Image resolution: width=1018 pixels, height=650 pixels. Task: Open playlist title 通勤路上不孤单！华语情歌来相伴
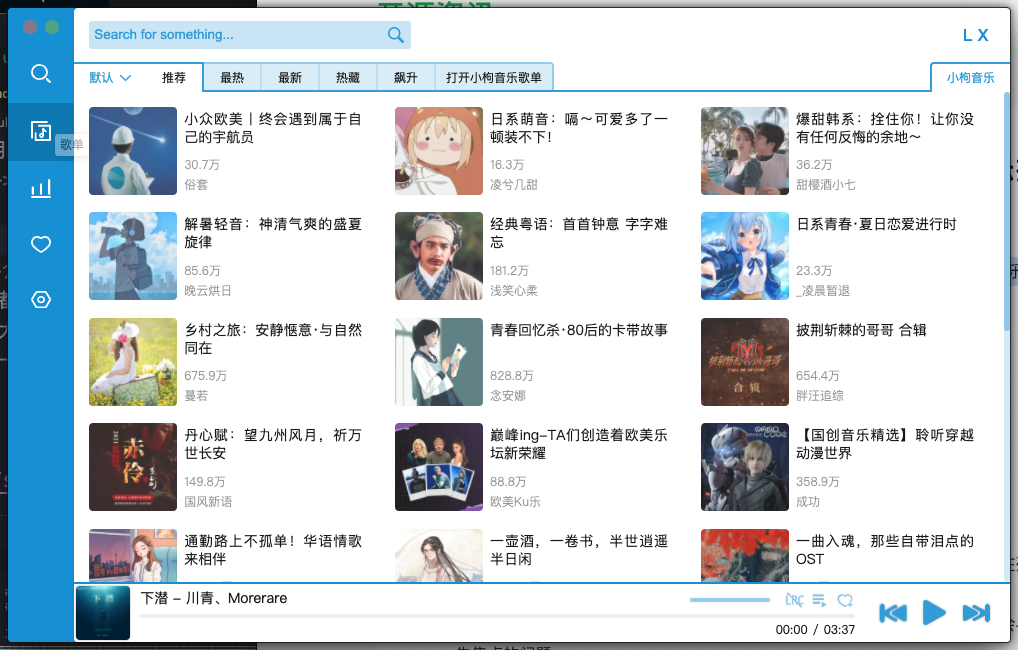[x=273, y=550]
